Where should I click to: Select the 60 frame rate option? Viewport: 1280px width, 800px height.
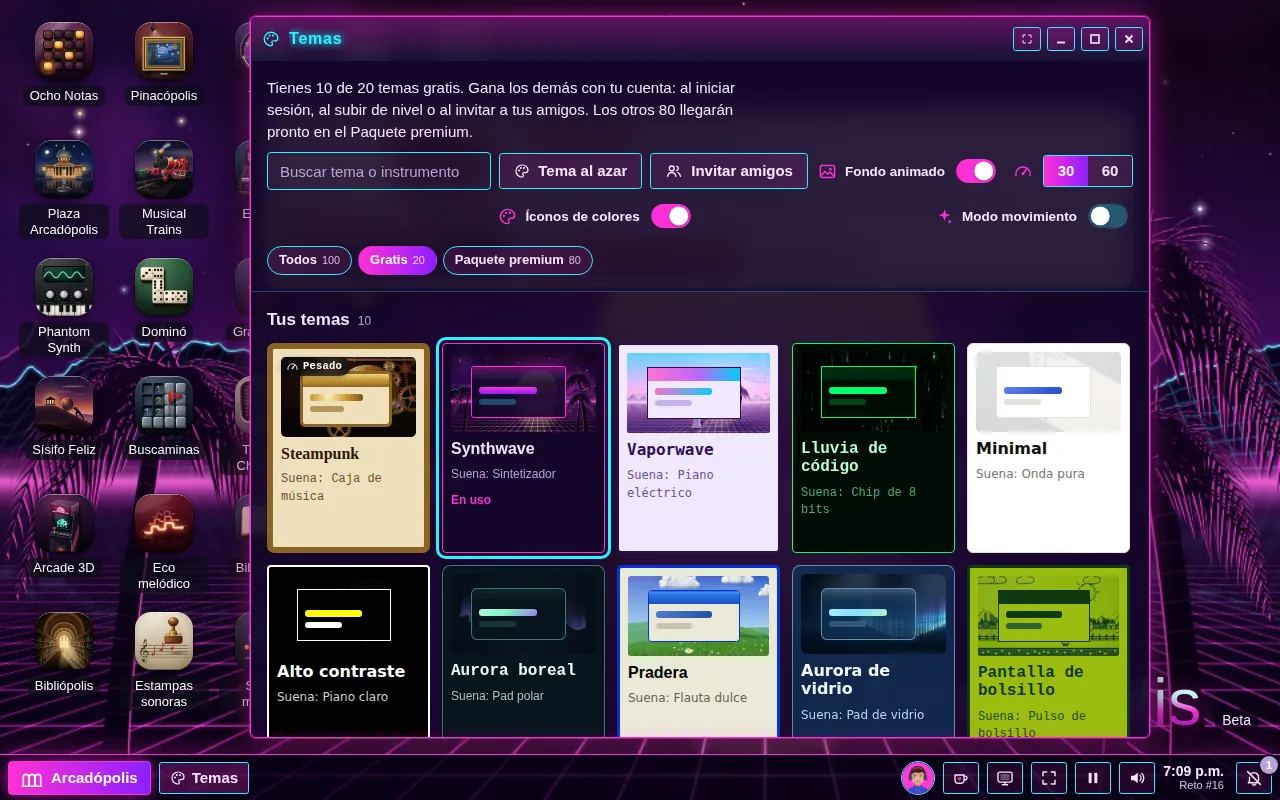pyautogui.click(x=1110, y=171)
